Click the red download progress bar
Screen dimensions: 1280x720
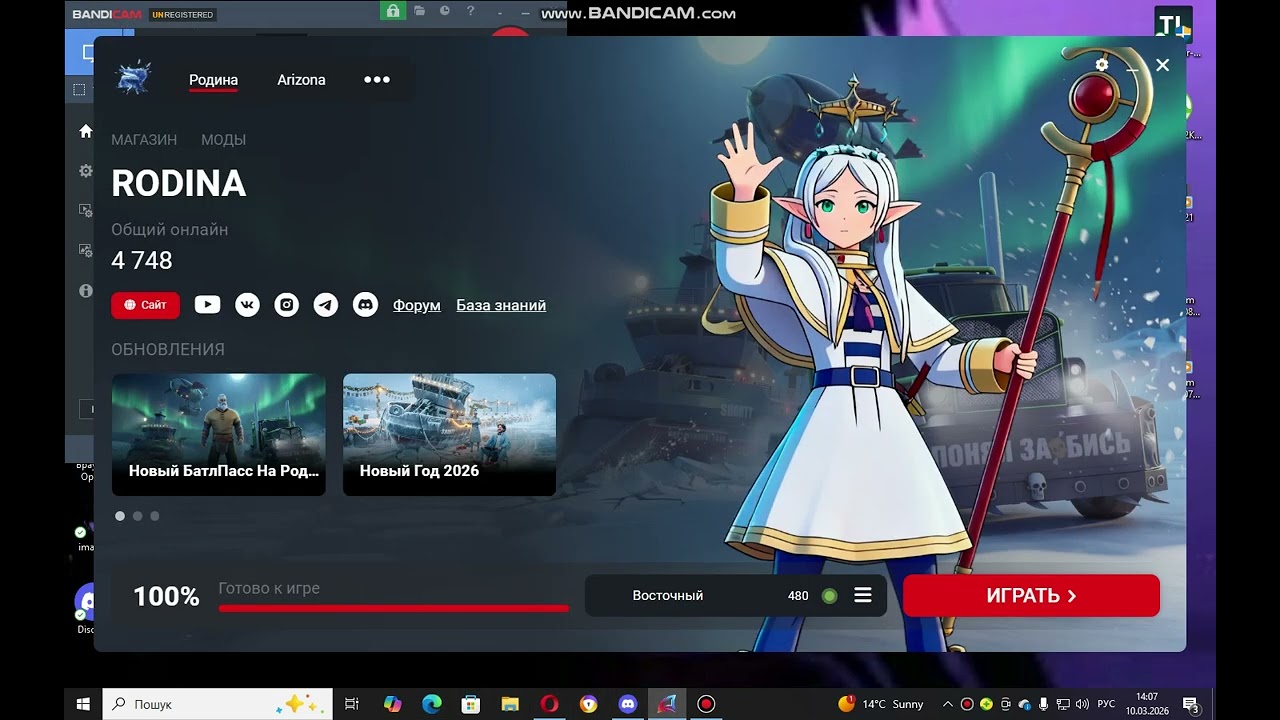point(394,608)
